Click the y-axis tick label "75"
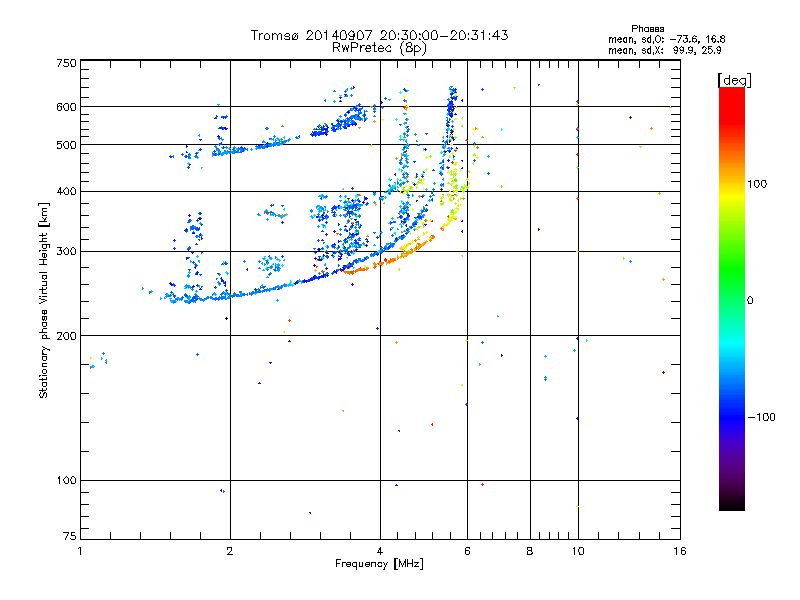This screenshot has height=600, width=800. (70, 536)
